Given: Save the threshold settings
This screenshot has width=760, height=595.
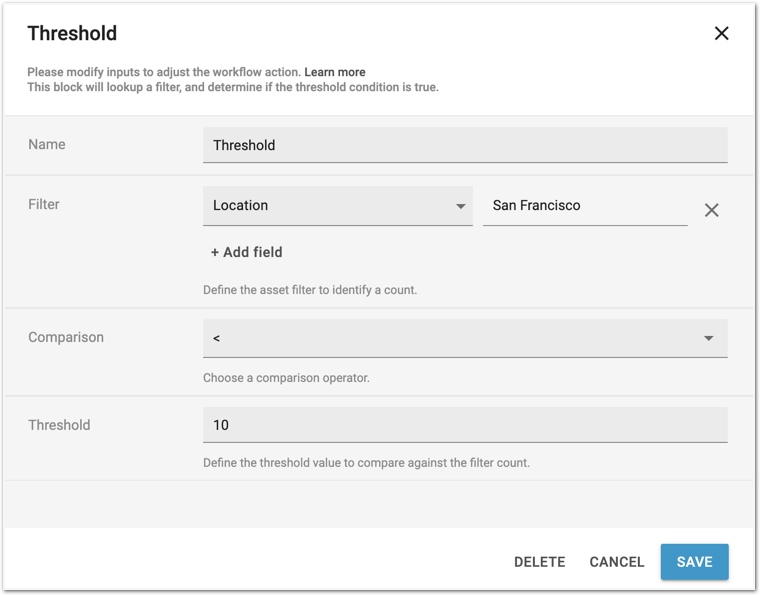Looking at the screenshot, I should point(694,562).
